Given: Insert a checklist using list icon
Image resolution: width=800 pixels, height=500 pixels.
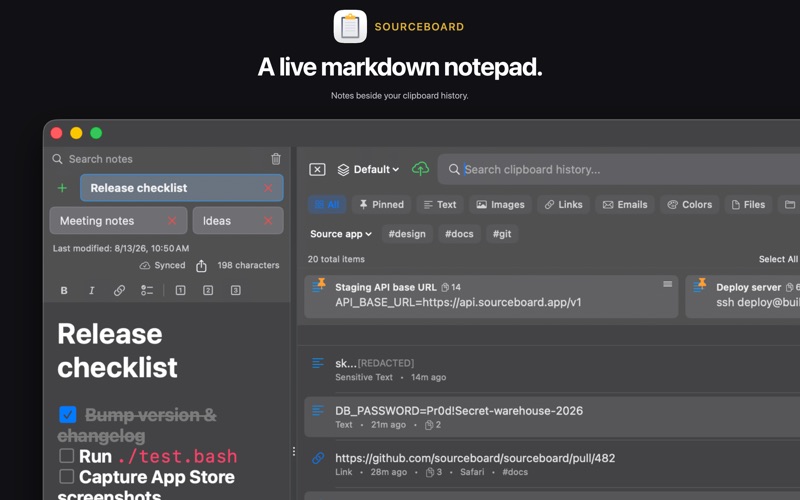Looking at the screenshot, I should (147, 290).
